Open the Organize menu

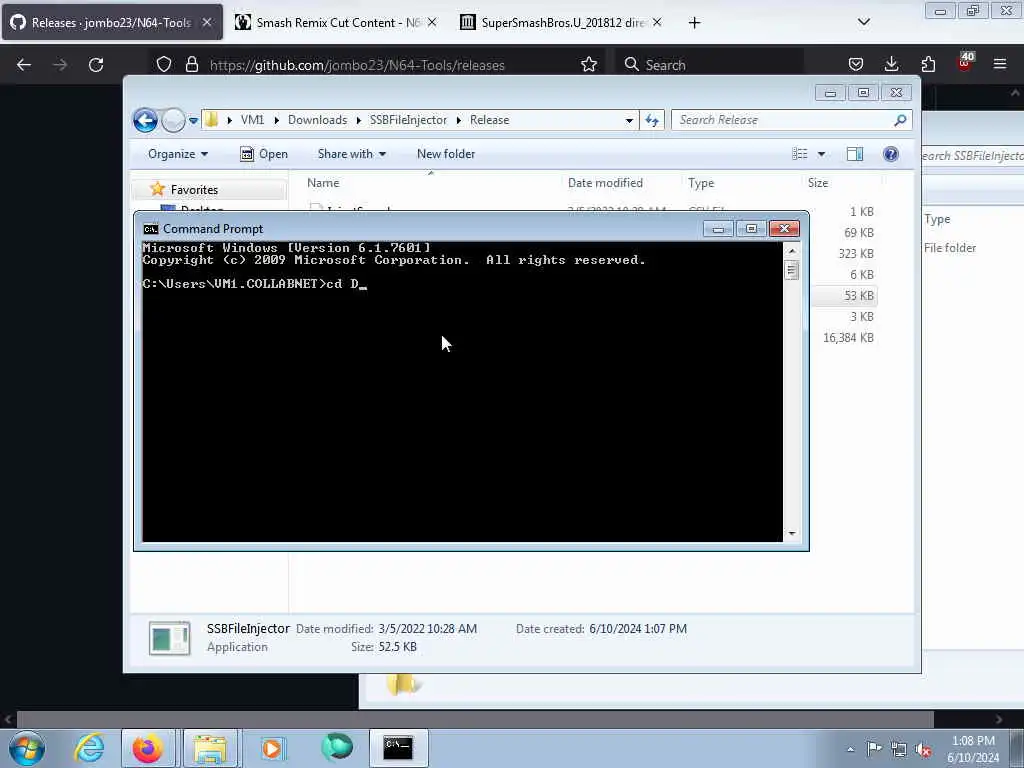click(178, 154)
